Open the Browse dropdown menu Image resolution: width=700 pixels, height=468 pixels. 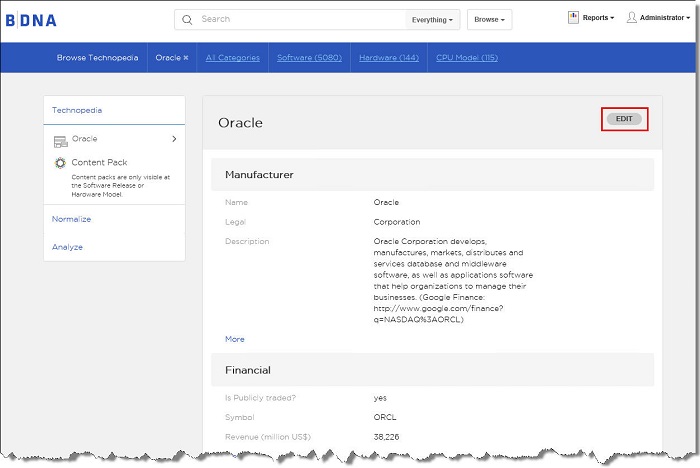tap(489, 20)
